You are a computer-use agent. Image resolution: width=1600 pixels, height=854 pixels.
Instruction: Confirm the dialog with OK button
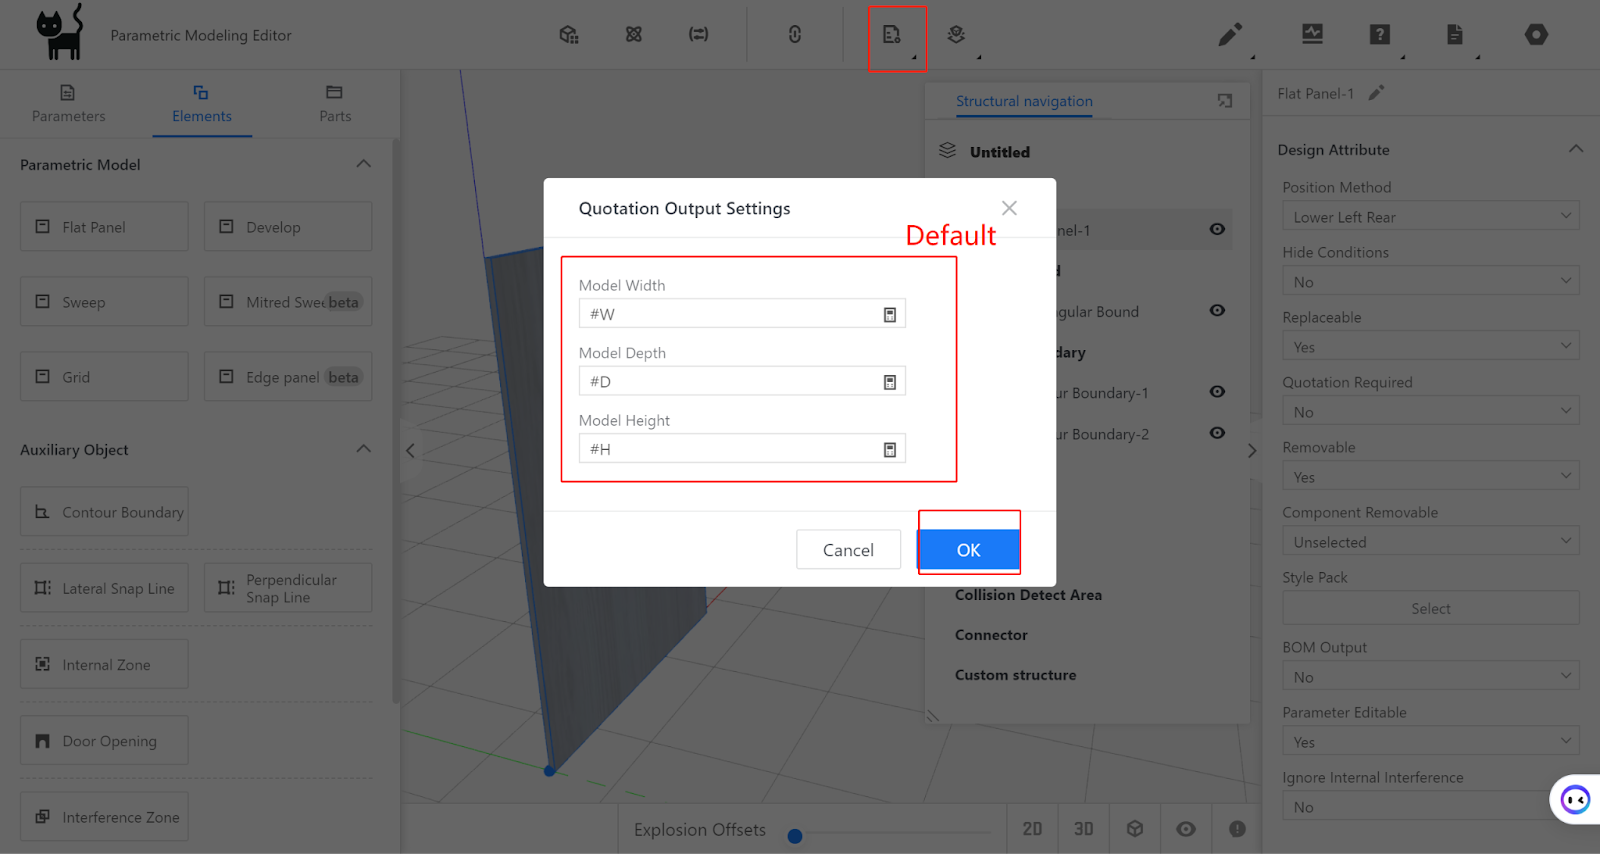pos(968,550)
